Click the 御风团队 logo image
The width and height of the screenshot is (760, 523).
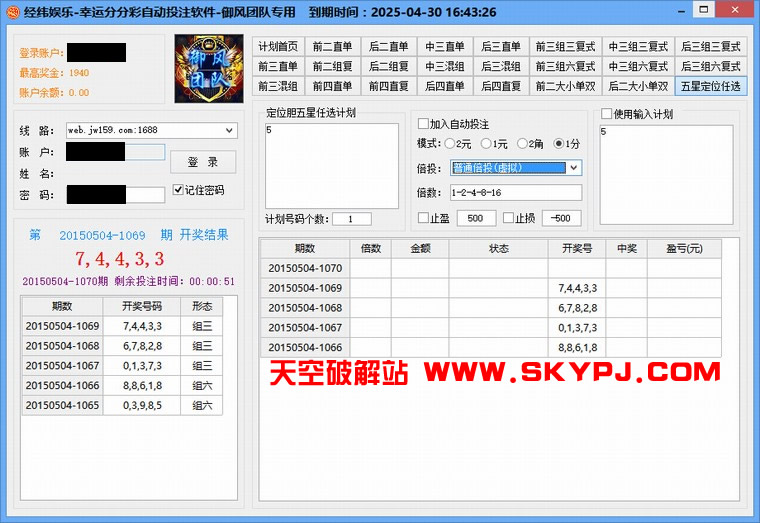[x=211, y=69]
